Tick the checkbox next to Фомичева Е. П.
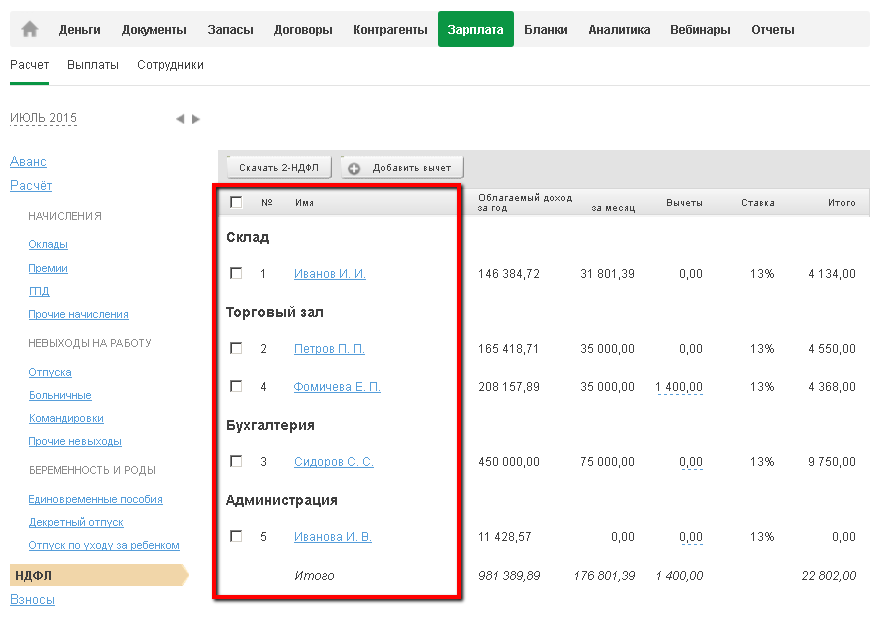This screenshot has width=880, height=624. [236, 386]
